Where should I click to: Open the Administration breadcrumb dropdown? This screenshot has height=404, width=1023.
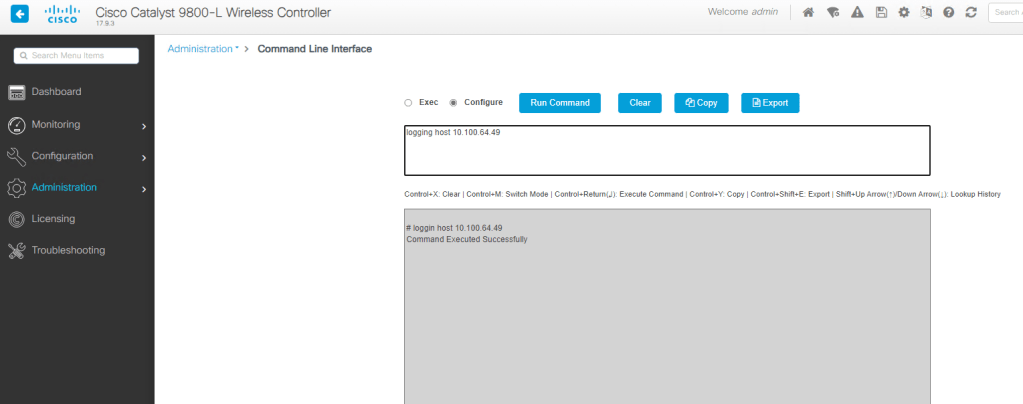tap(203, 49)
